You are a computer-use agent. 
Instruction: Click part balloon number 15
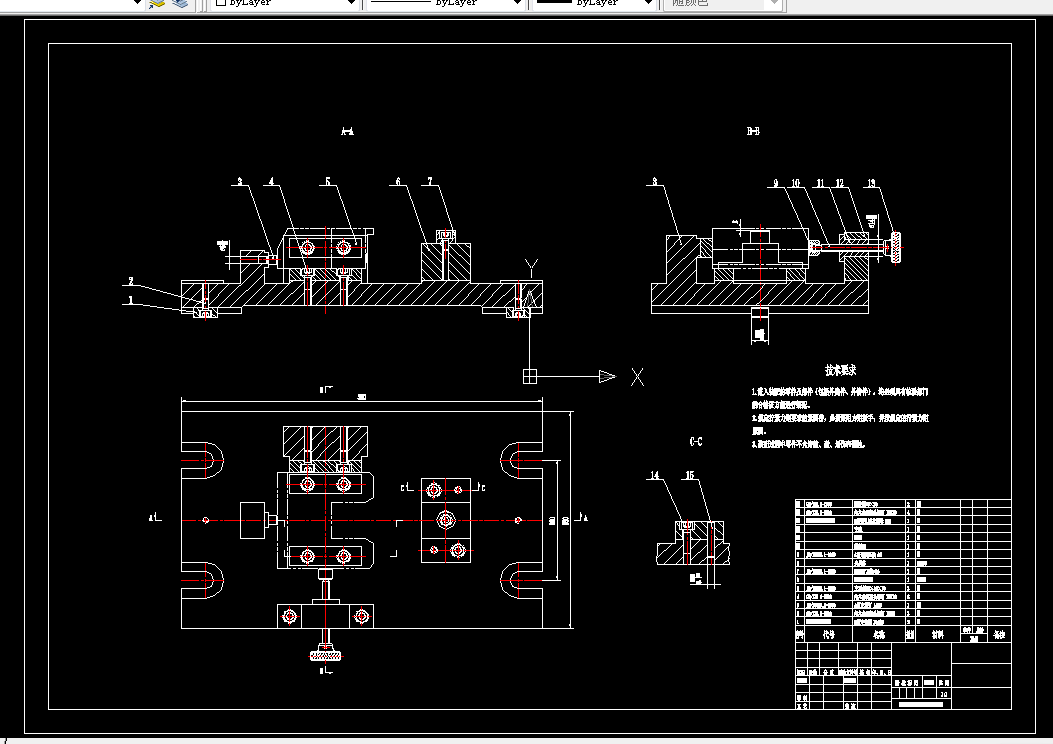689,475
